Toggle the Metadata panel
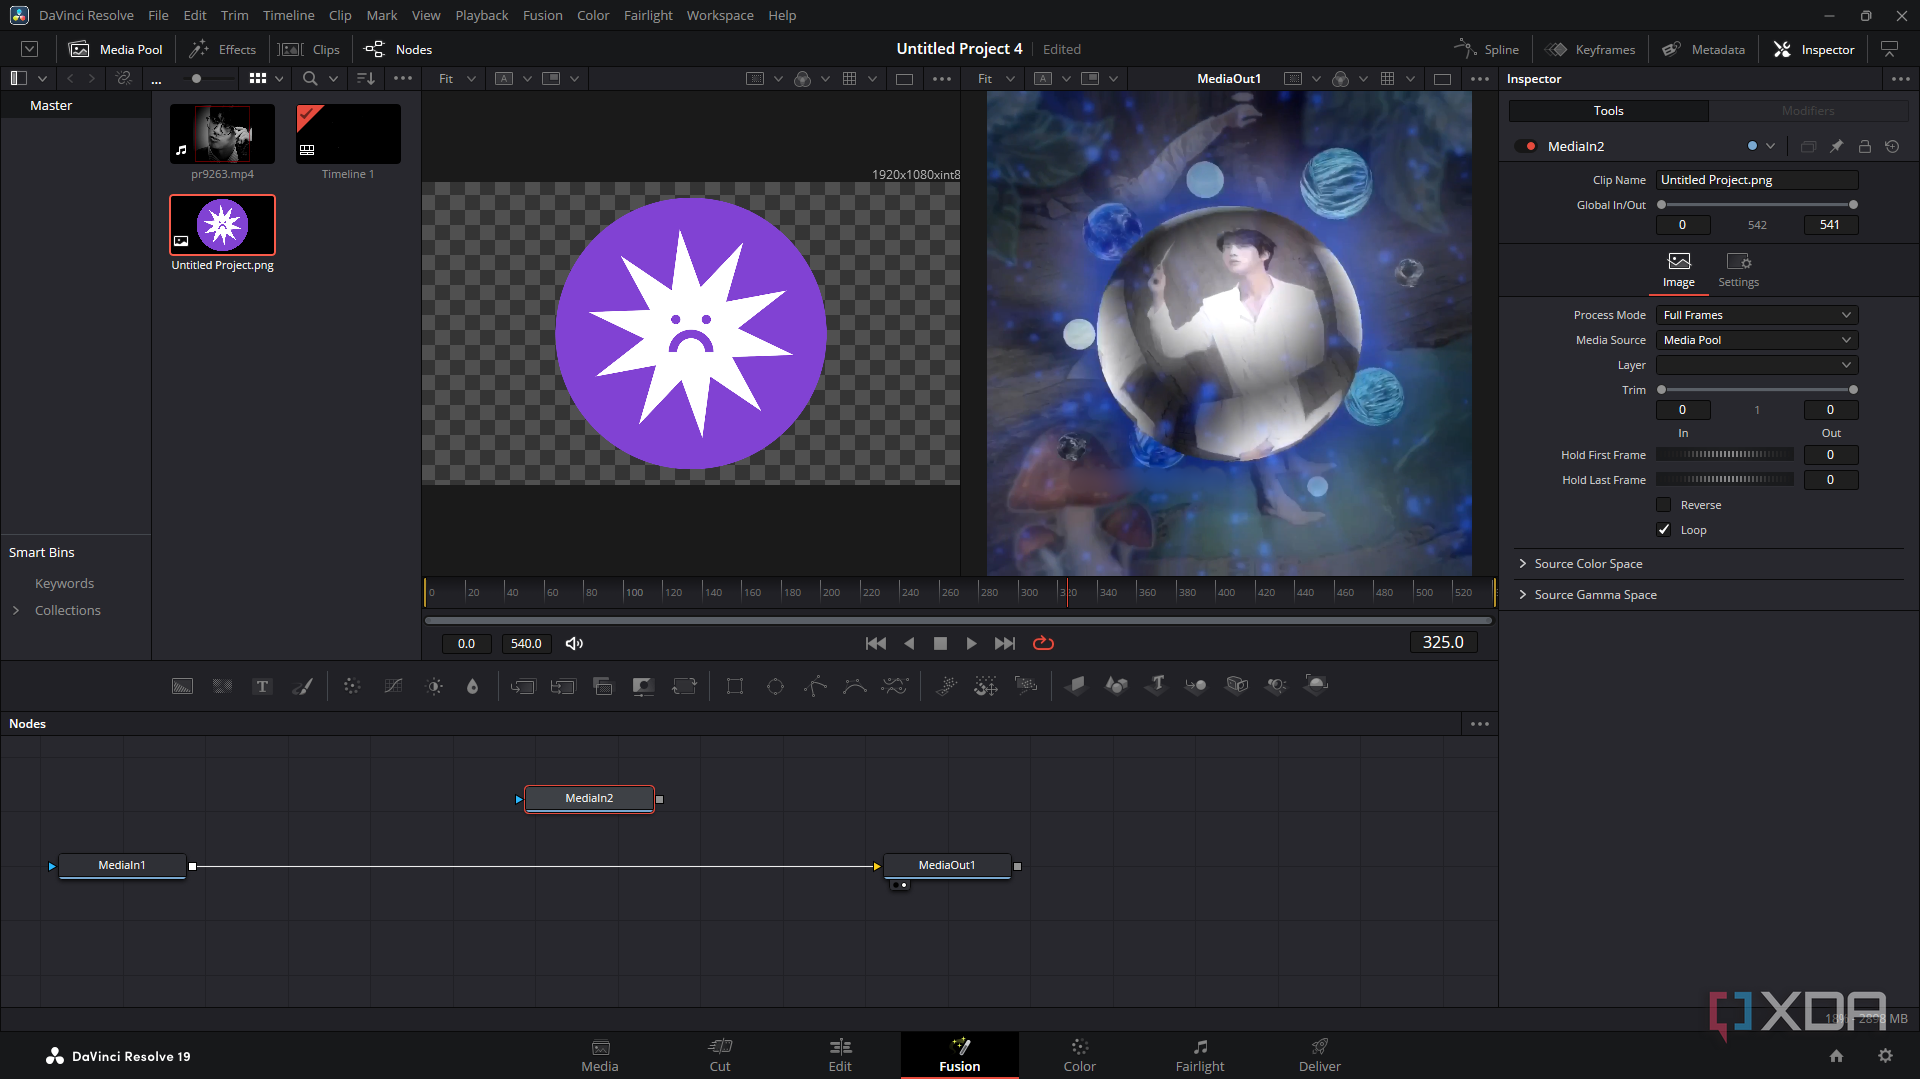Screen dimensions: 1920x1080 point(1704,49)
